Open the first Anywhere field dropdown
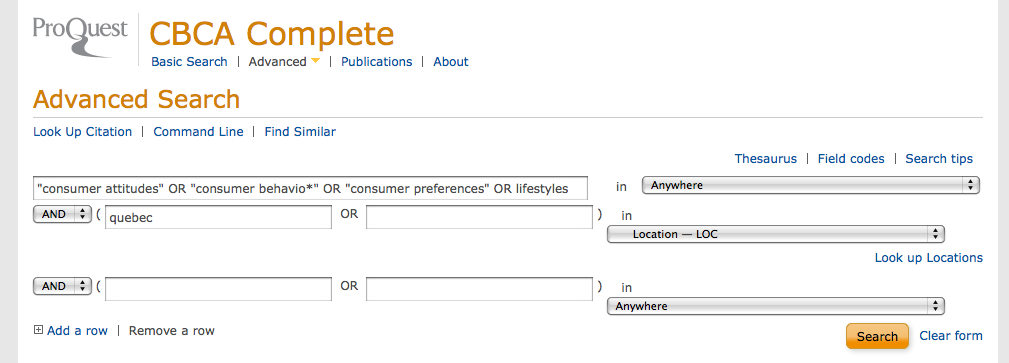The width and height of the screenshot is (1009, 363). coord(811,185)
